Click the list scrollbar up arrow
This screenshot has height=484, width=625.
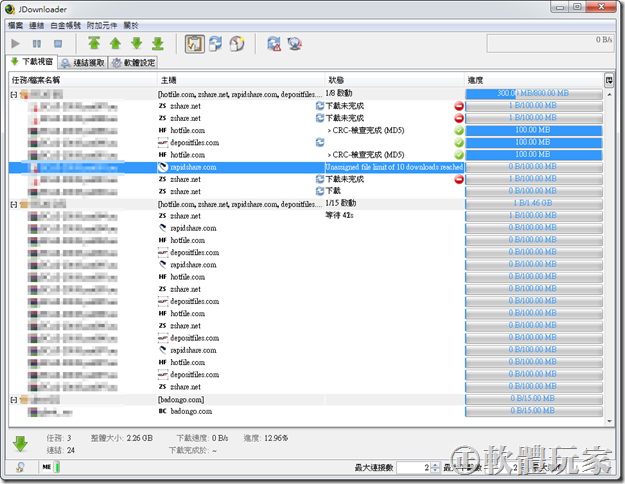click(x=609, y=95)
